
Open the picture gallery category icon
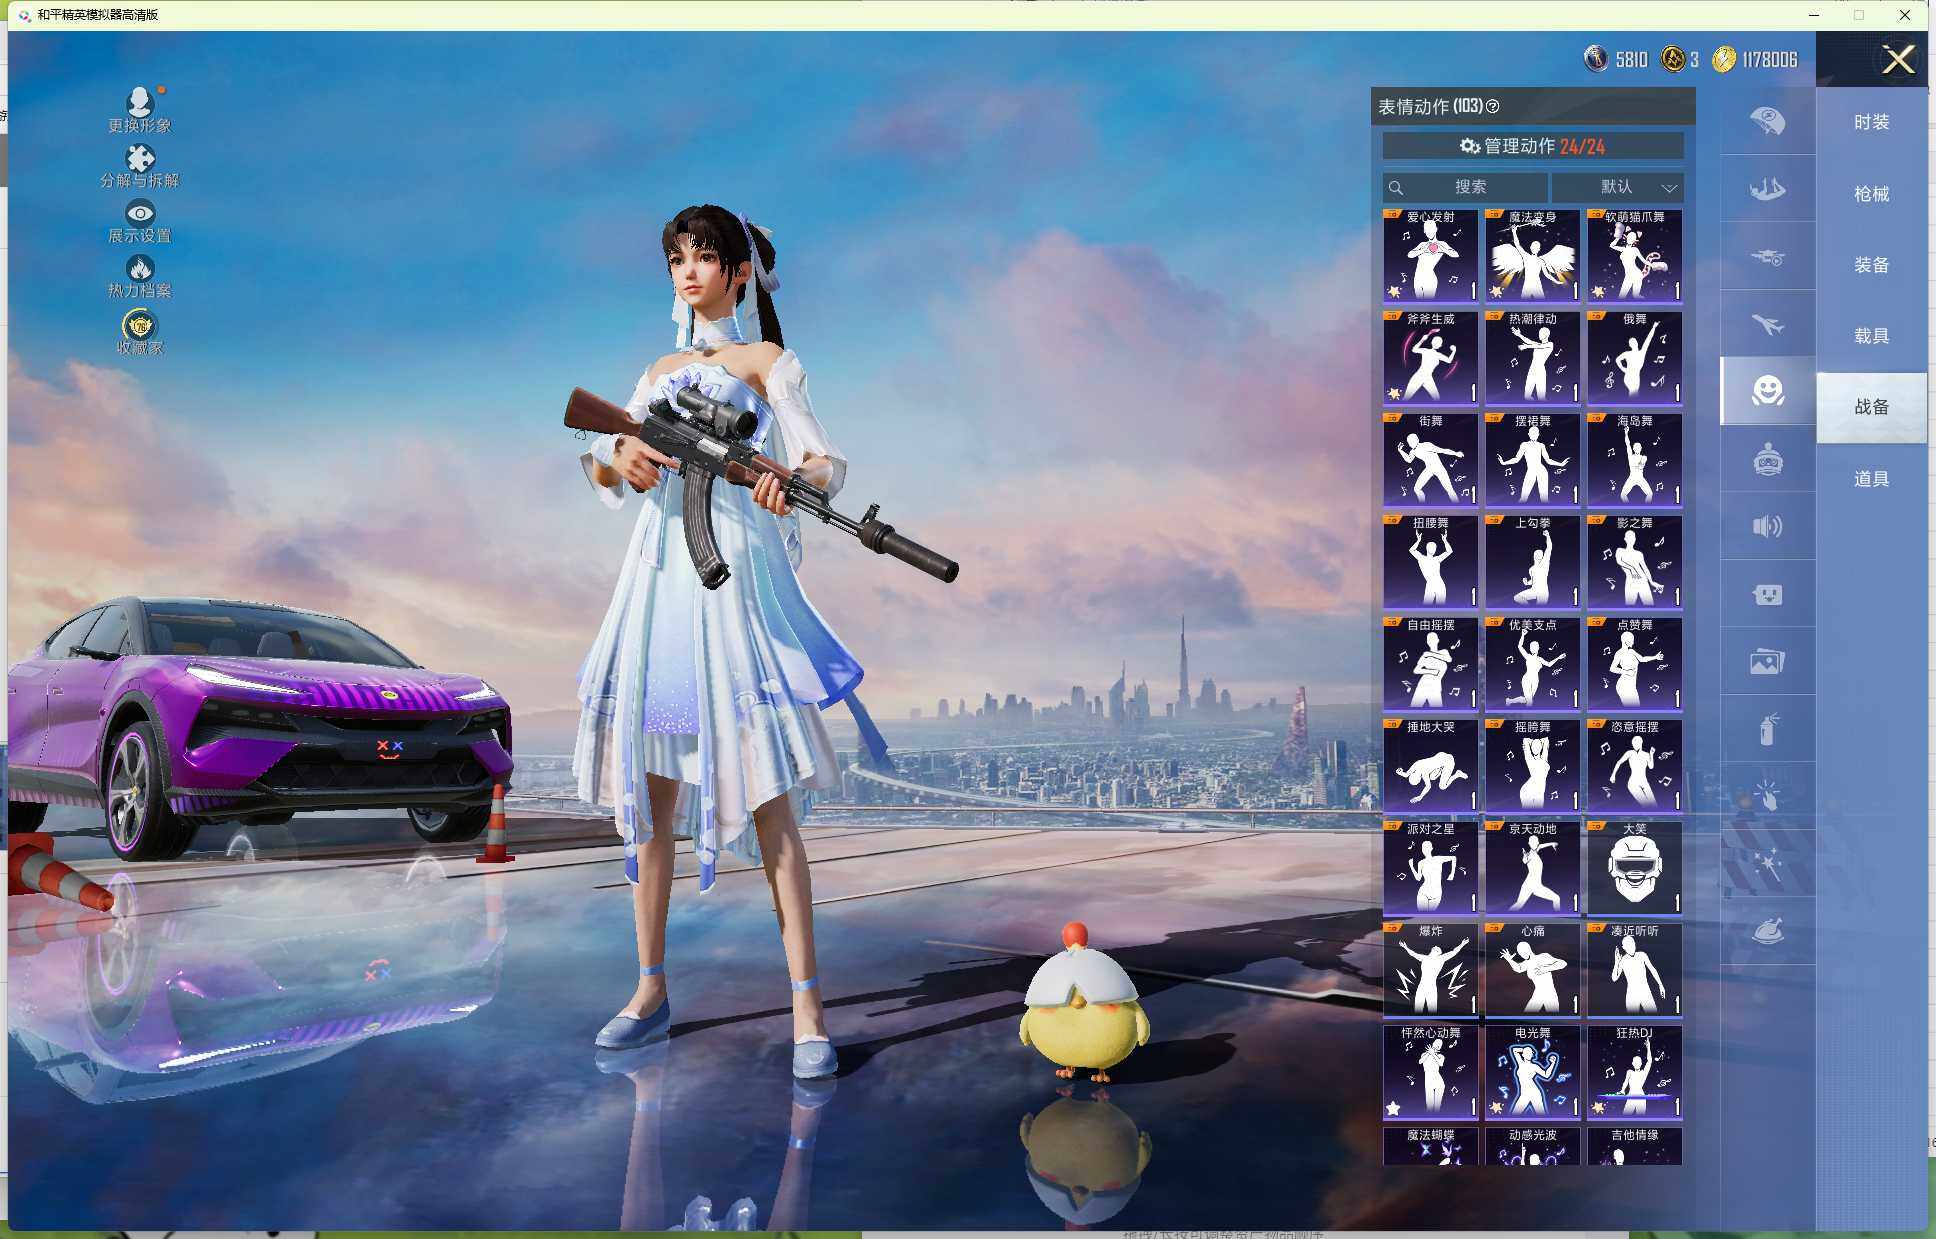coord(1767,661)
